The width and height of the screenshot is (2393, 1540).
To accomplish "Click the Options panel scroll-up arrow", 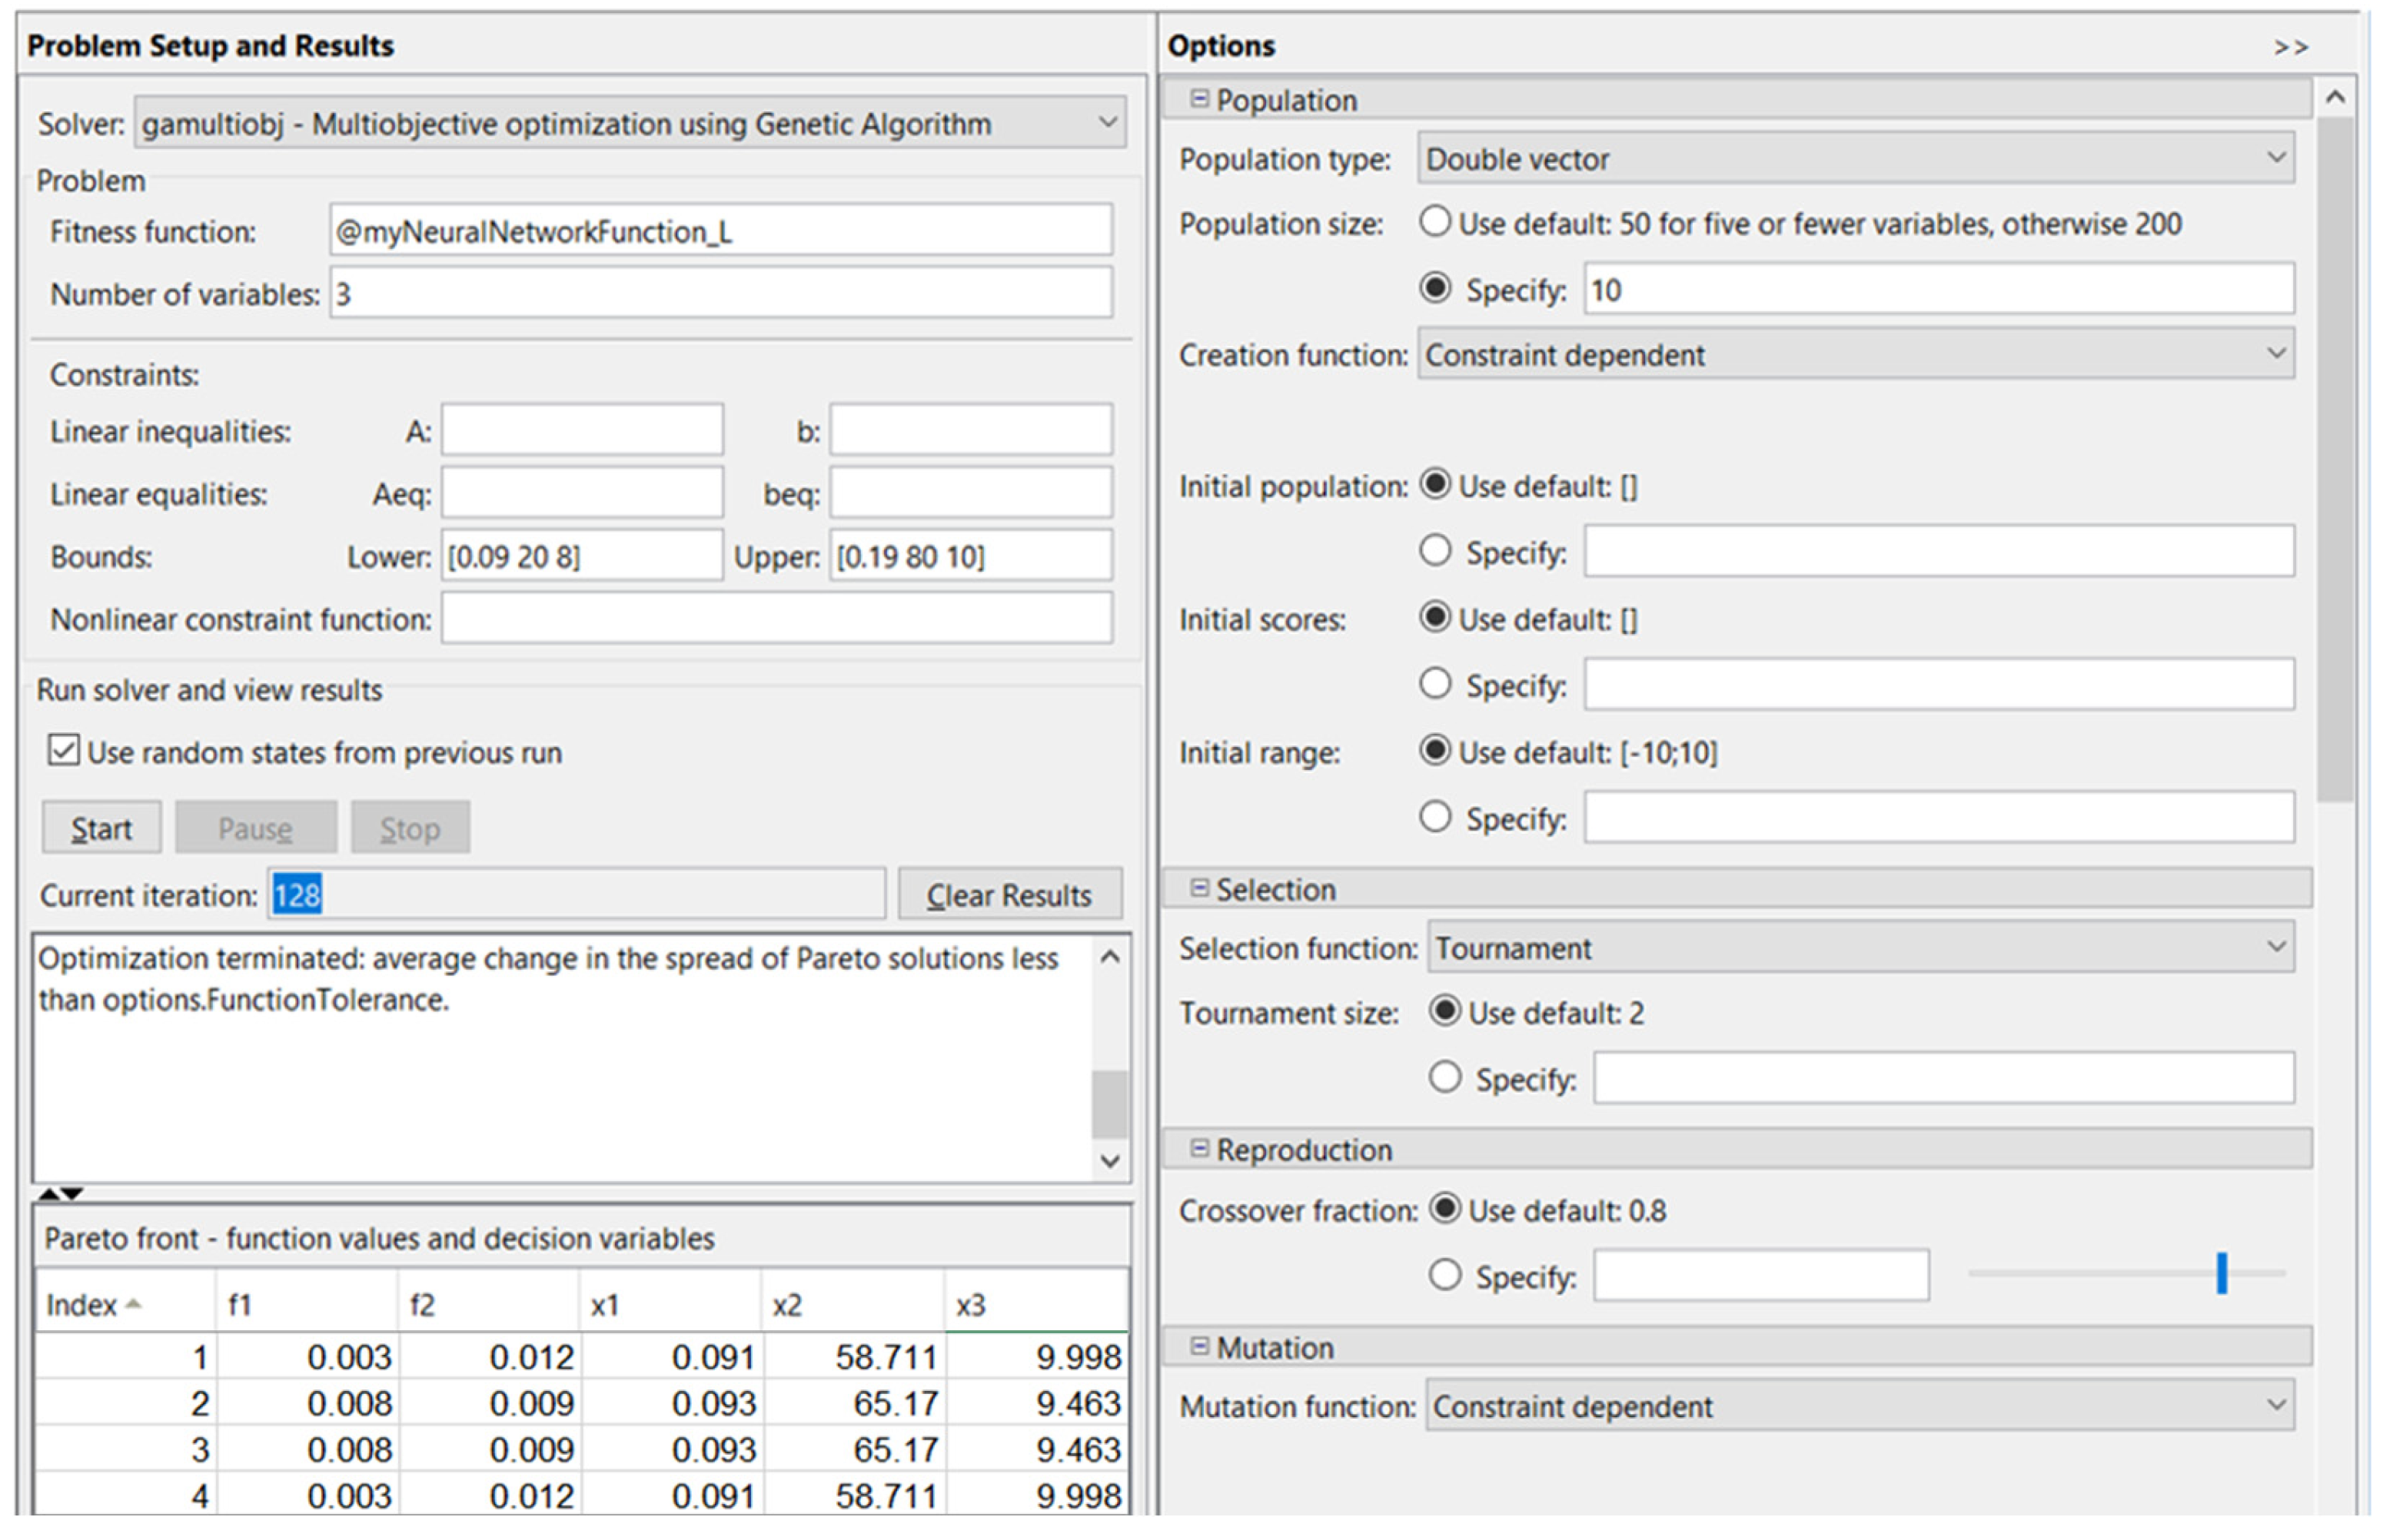I will (x=2336, y=98).
